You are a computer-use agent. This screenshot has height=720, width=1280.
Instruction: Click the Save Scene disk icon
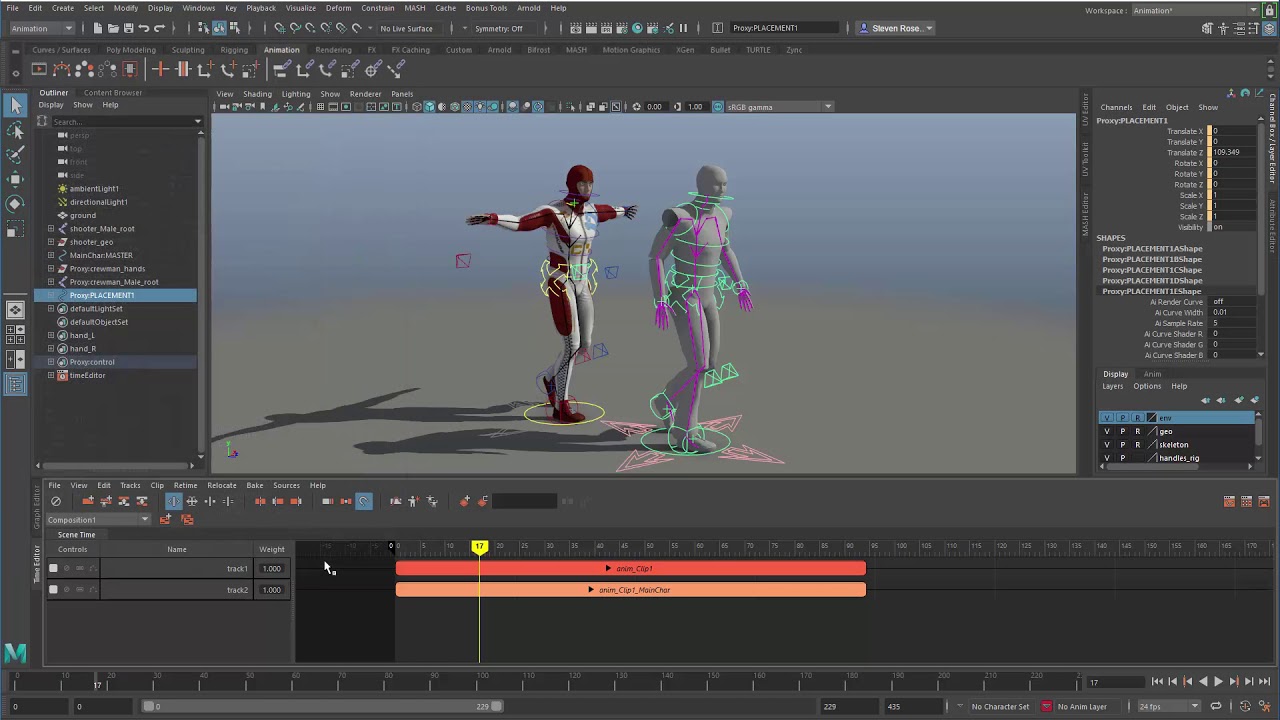point(129,28)
